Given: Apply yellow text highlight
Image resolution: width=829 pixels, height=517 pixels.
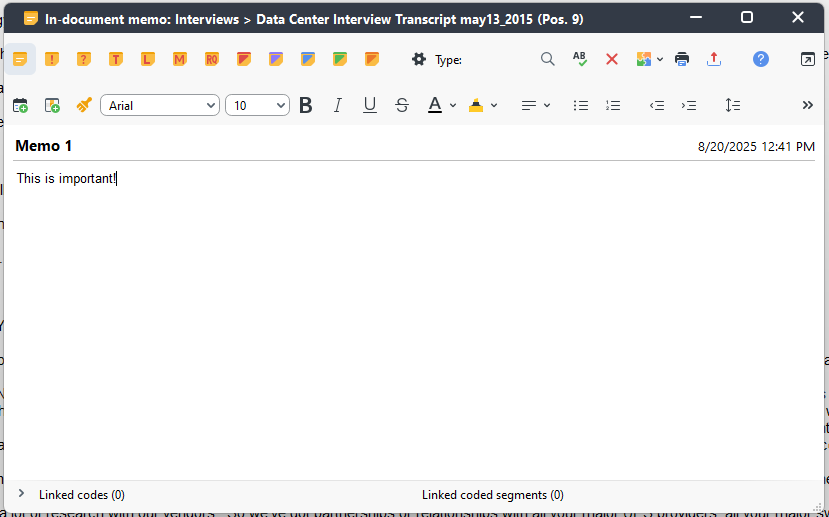Looking at the screenshot, I should click(476, 105).
